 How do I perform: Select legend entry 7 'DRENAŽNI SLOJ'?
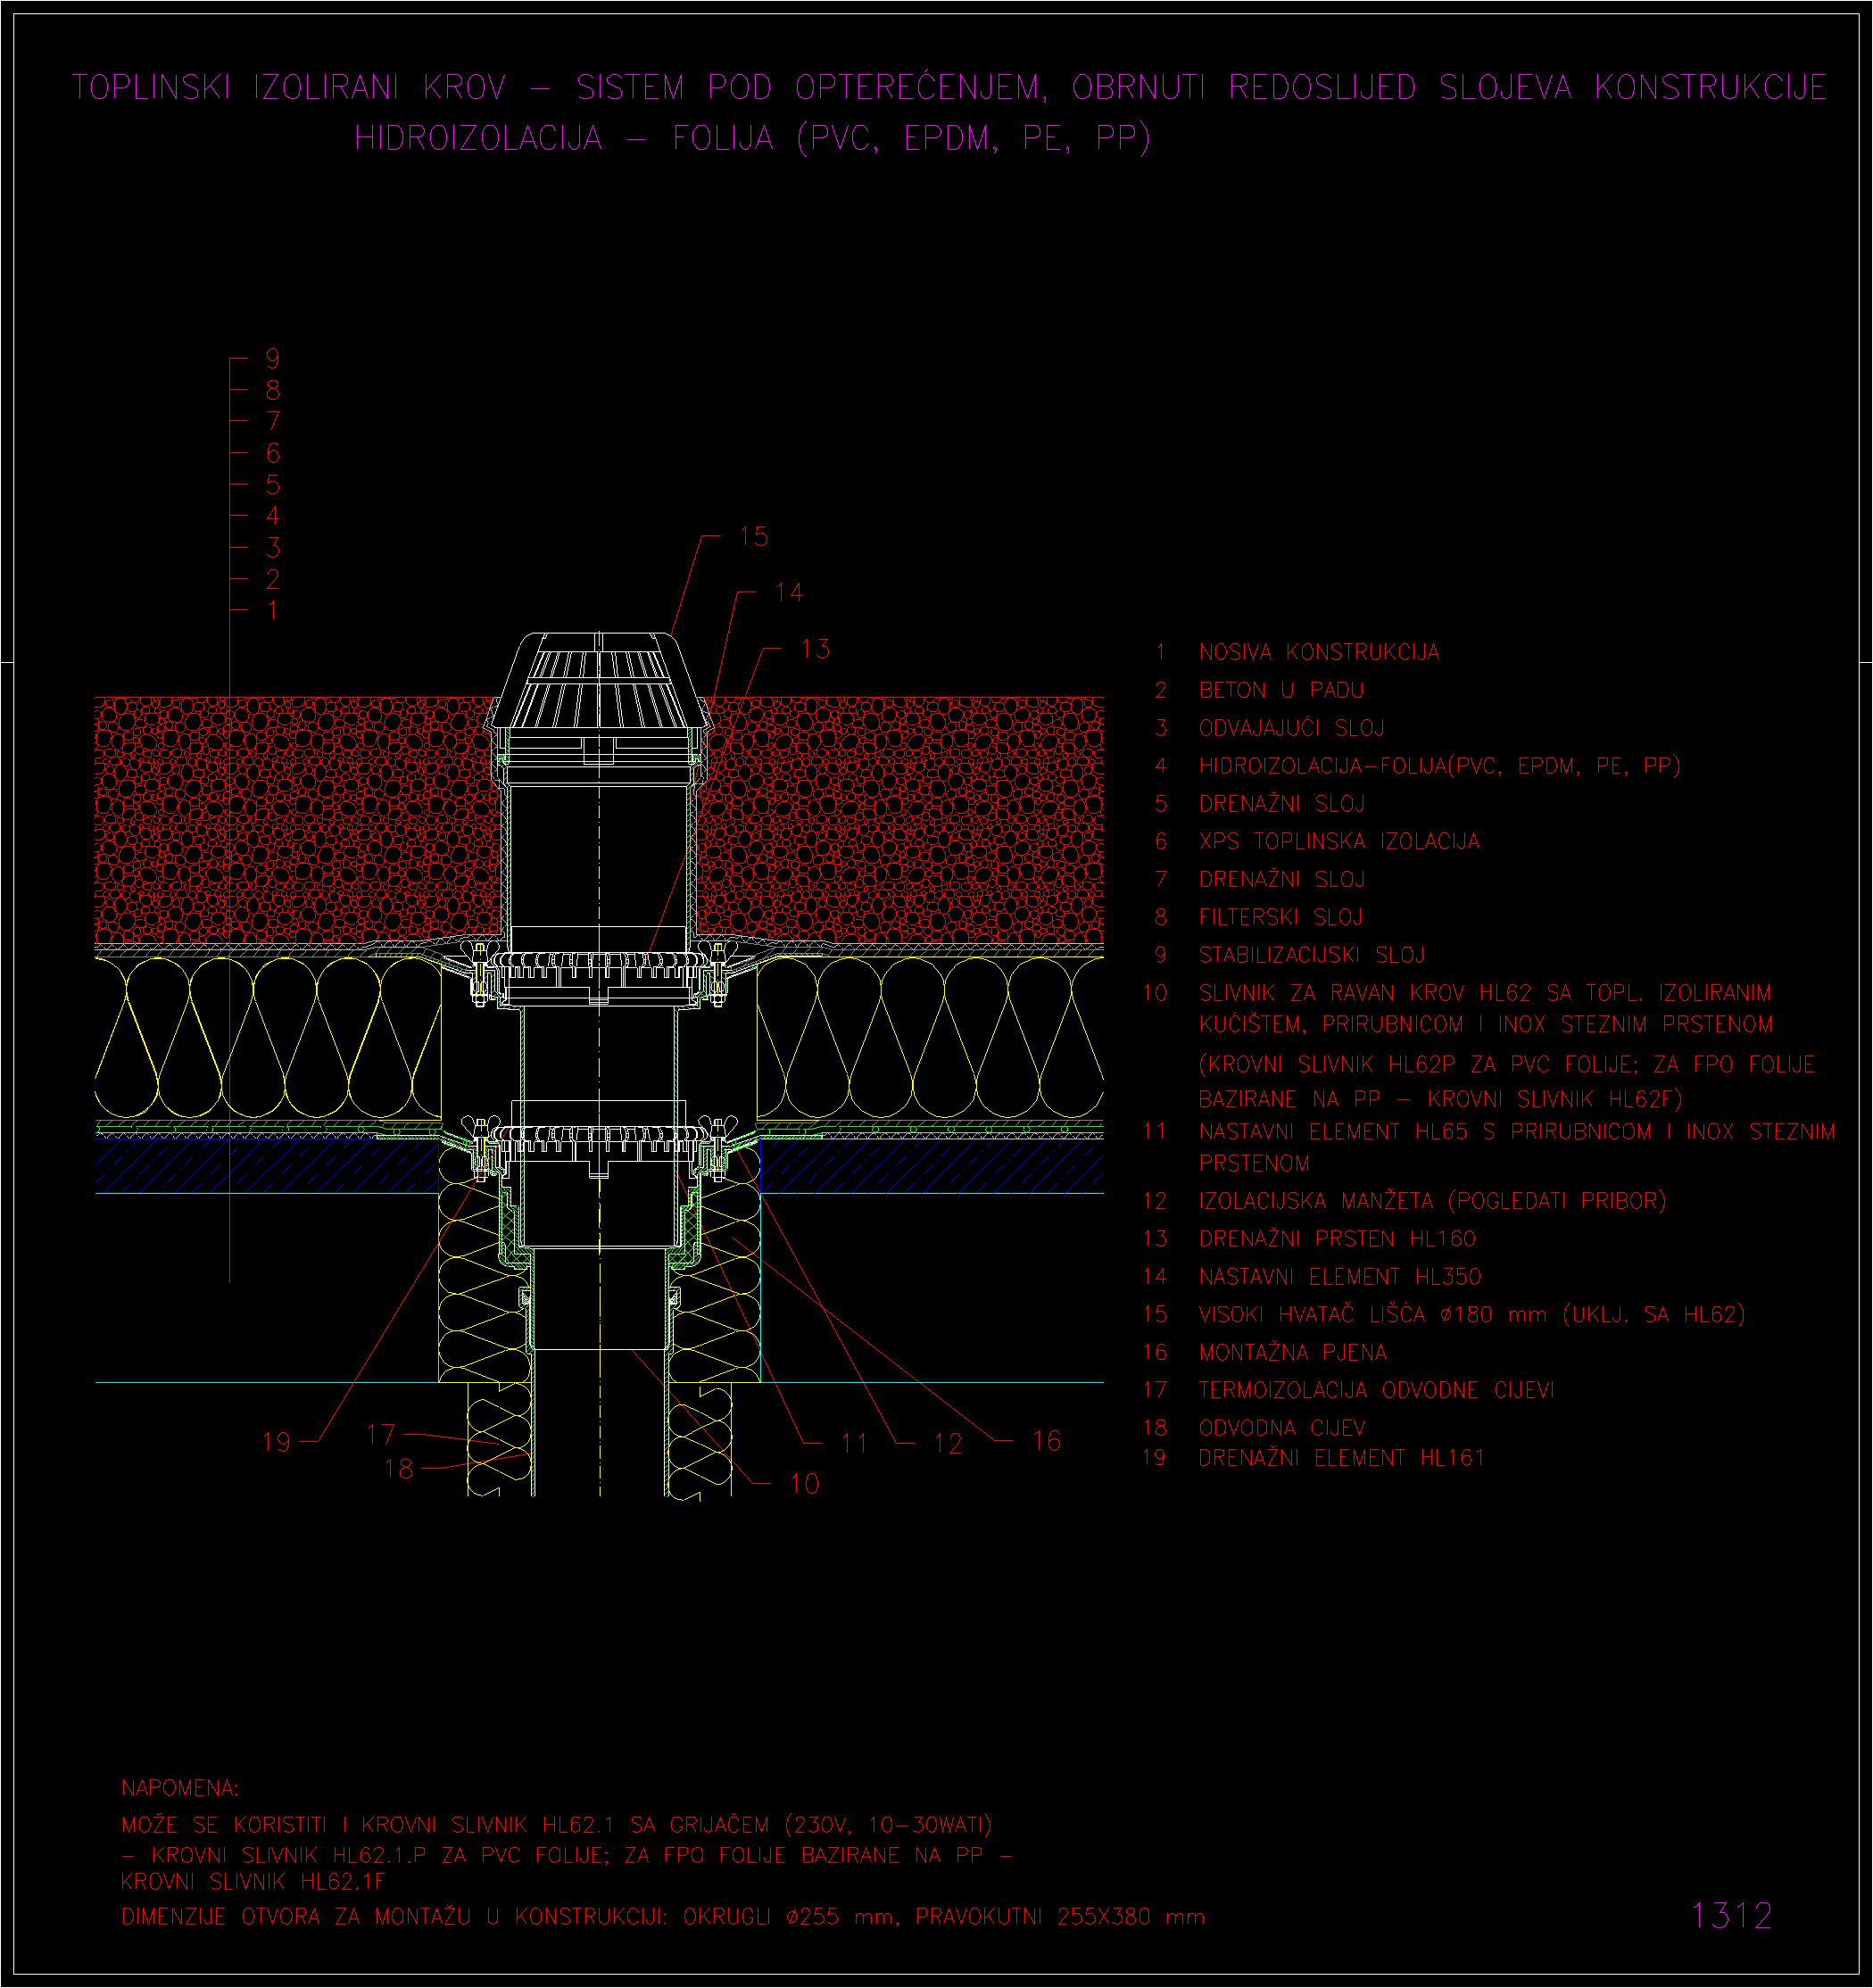point(1281,880)
